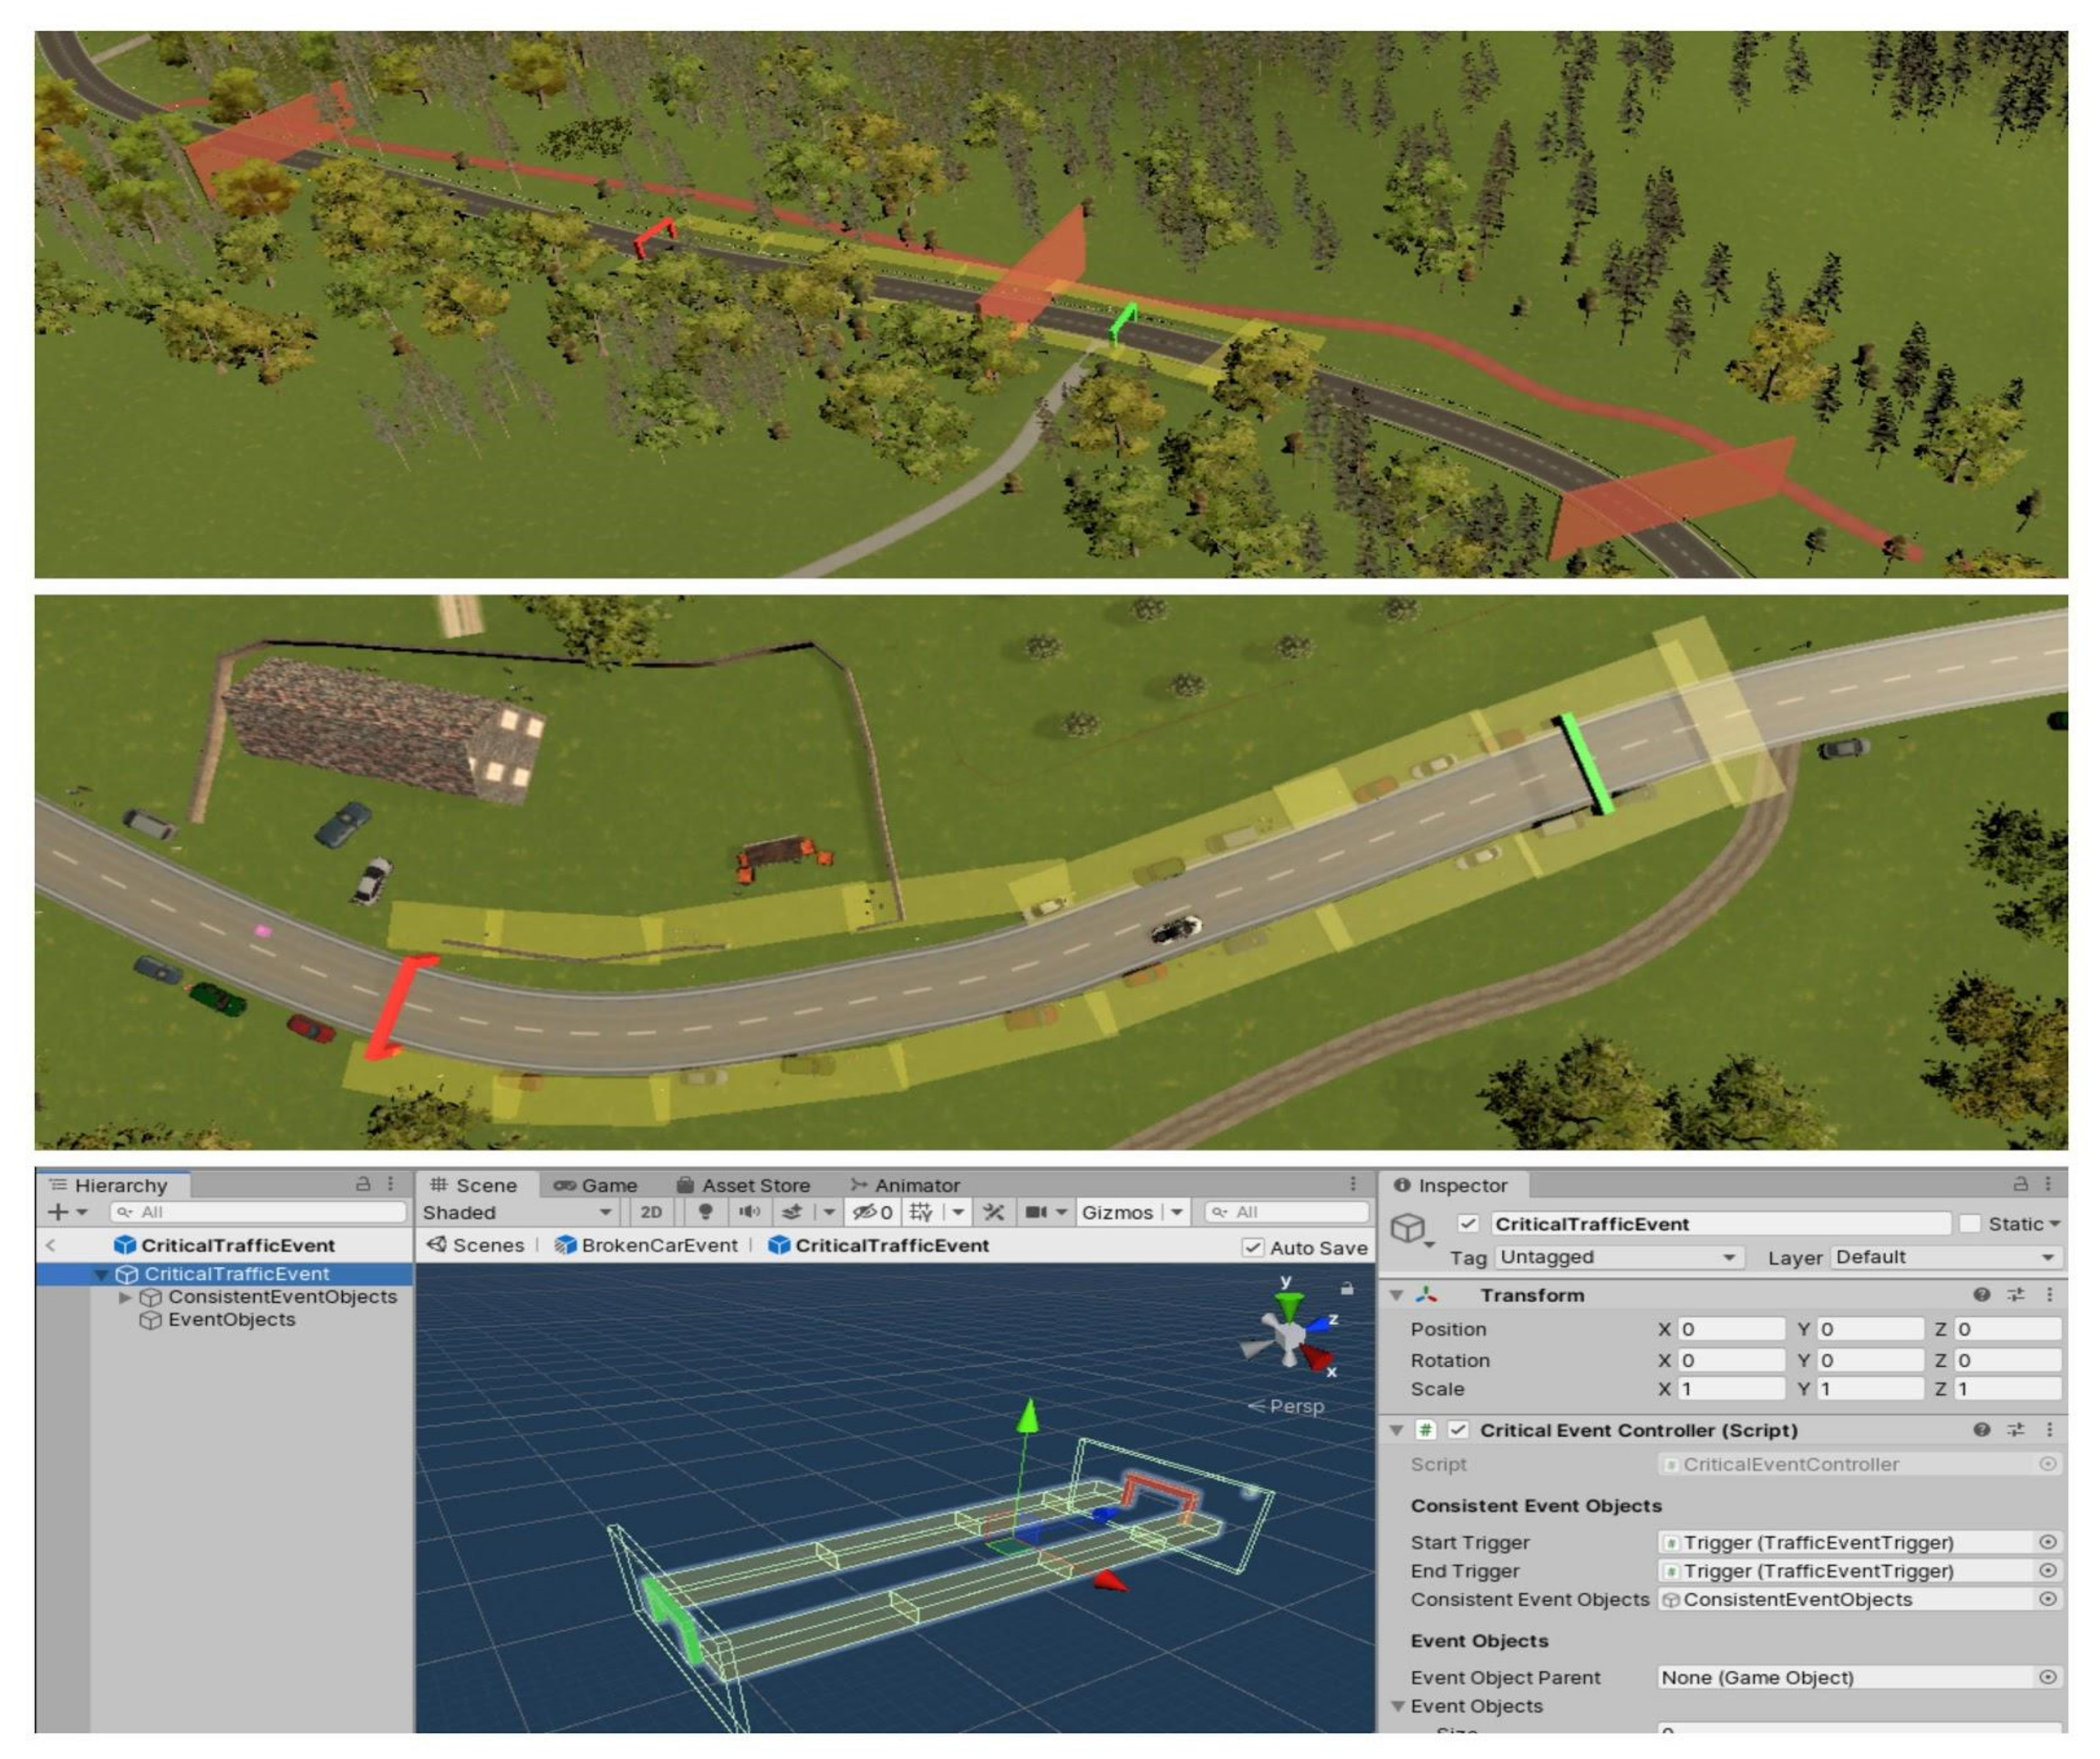The image size is (2100, 1759).
Task: Click the object picker for Start Trigger
Action: coord(2047,1542)
